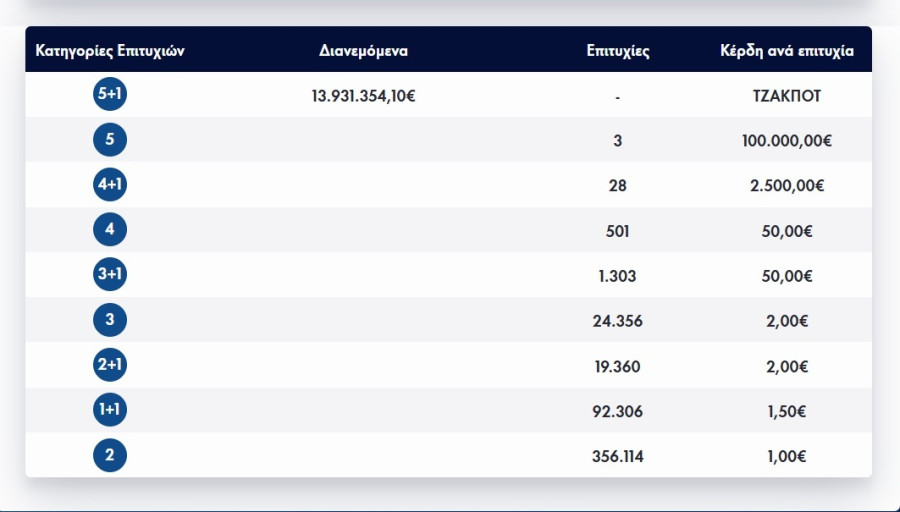Click the 5+1 category badge
Image resolution: width=900 pixels, height=512 pixels.
pyautogui.click(x=110, y=96)
